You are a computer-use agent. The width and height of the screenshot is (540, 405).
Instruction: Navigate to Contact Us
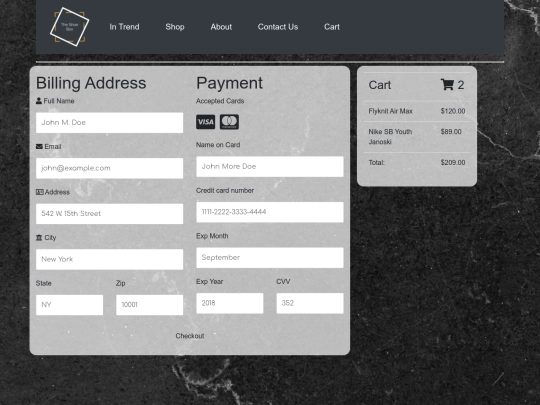click(278, 27)
